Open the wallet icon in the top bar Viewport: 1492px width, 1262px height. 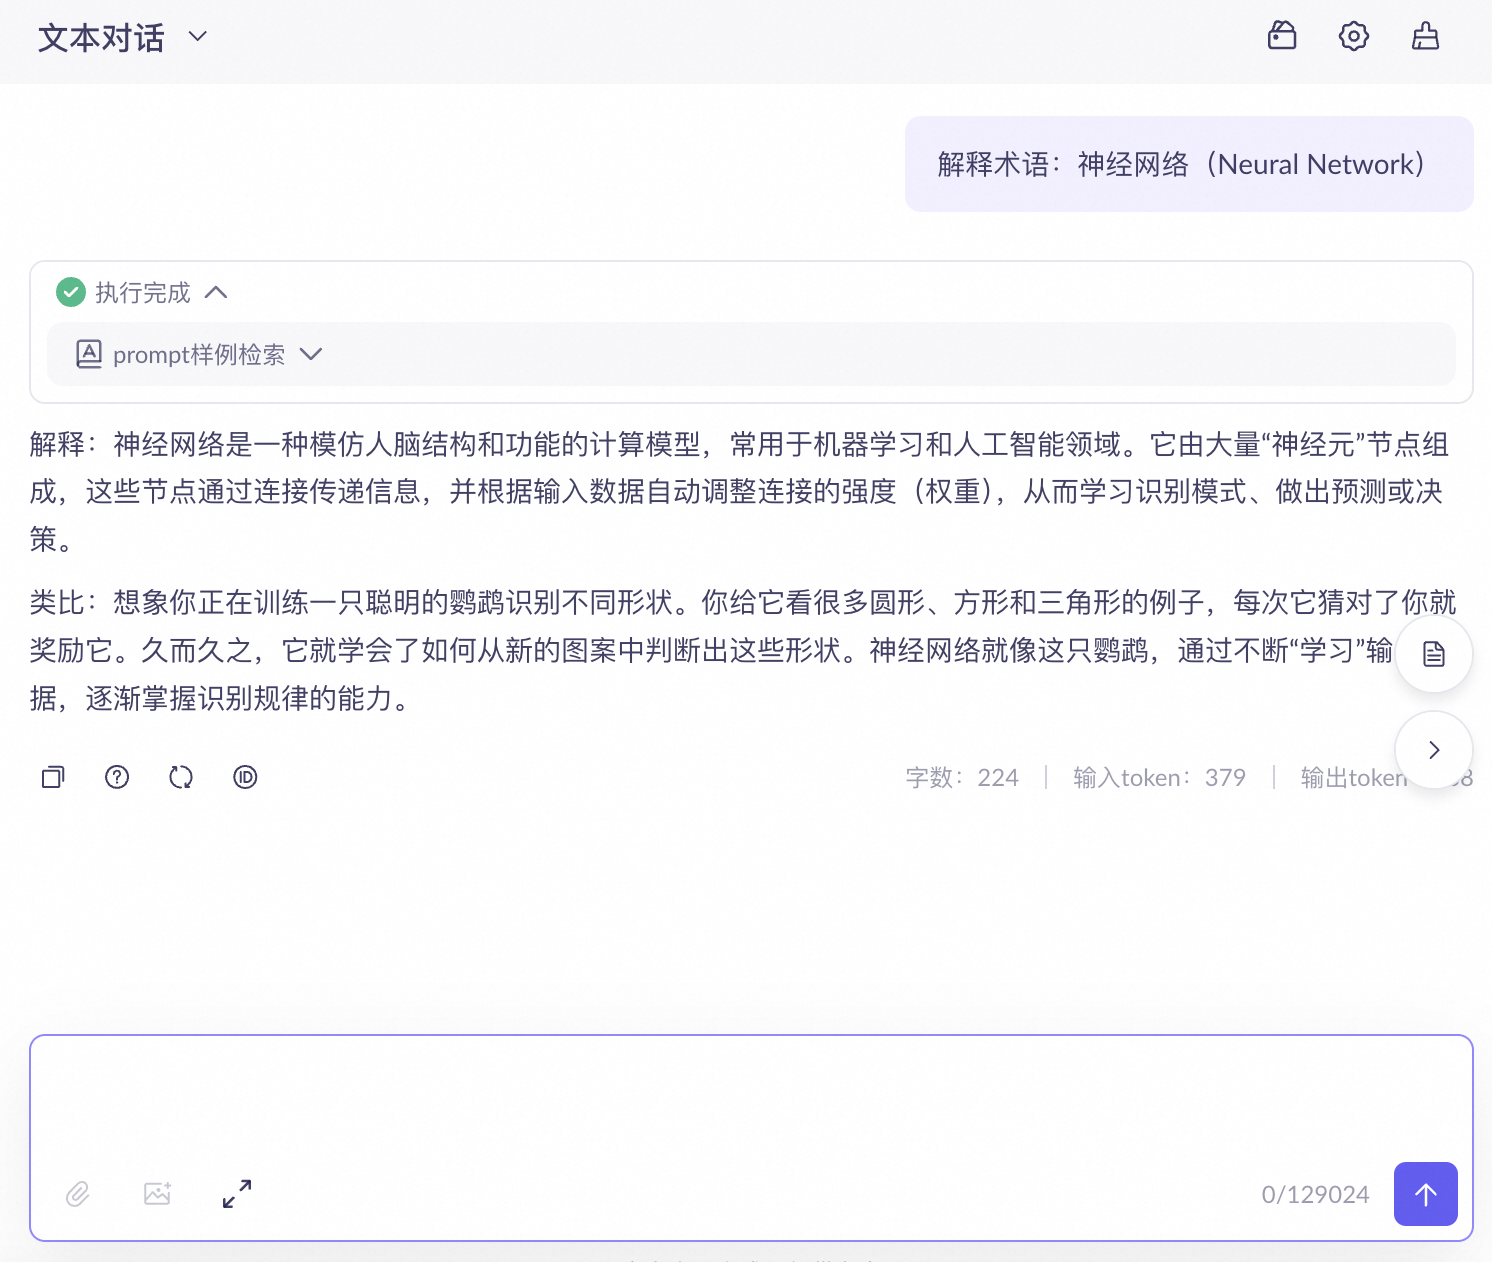click(1281, 36)
